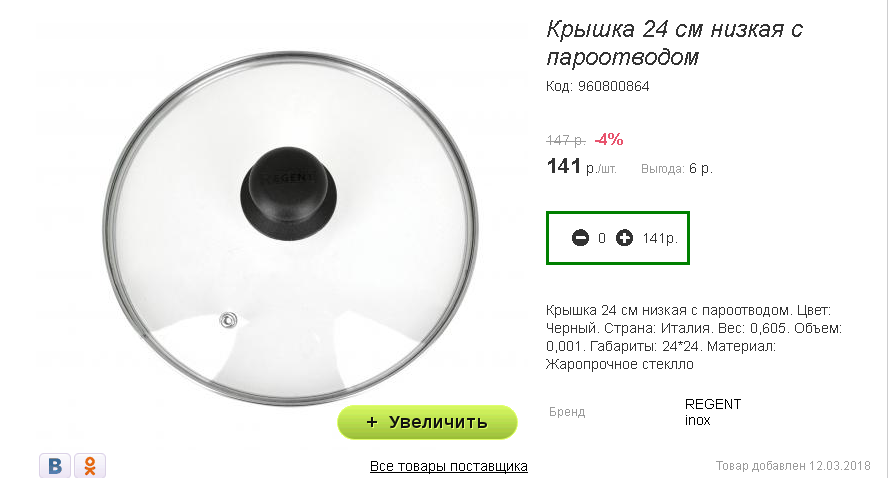
Task: Increase quantity with the plus icon
Action: [624, 238]
